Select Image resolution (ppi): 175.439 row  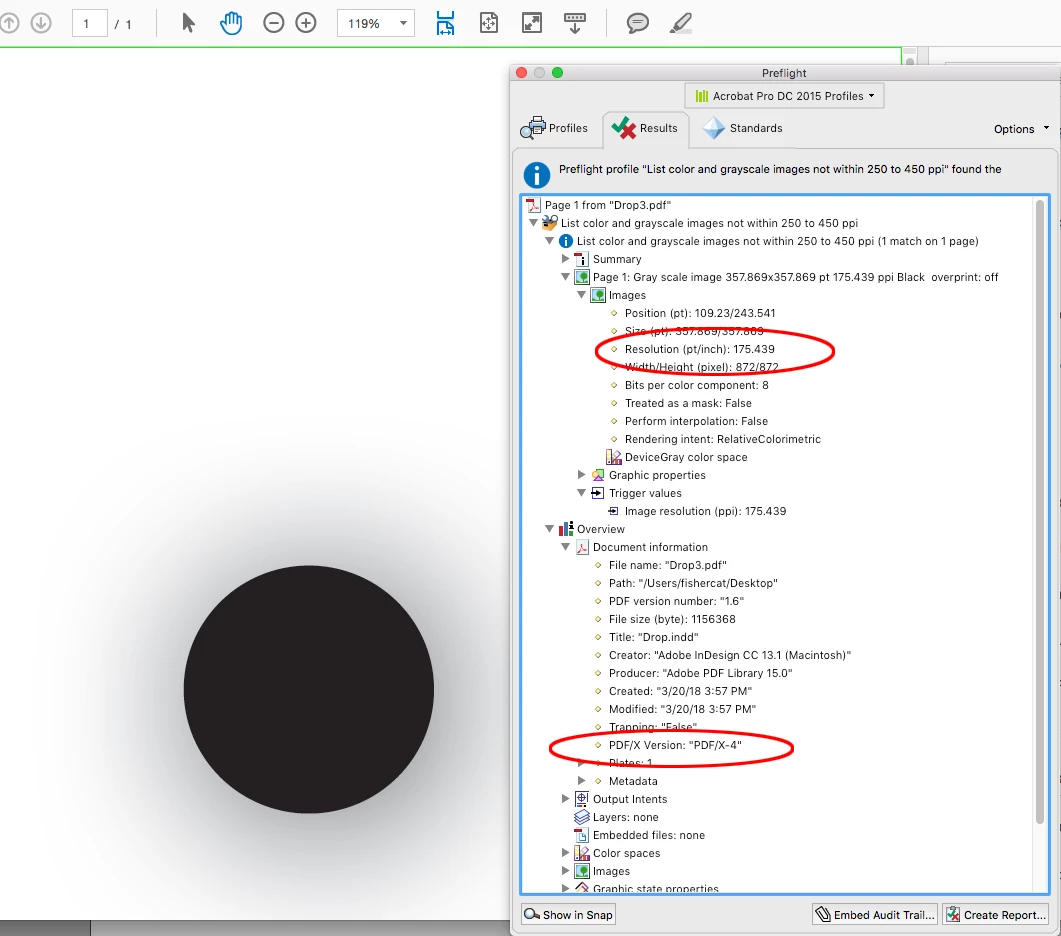pyautogui.click(x=697, y=511)
